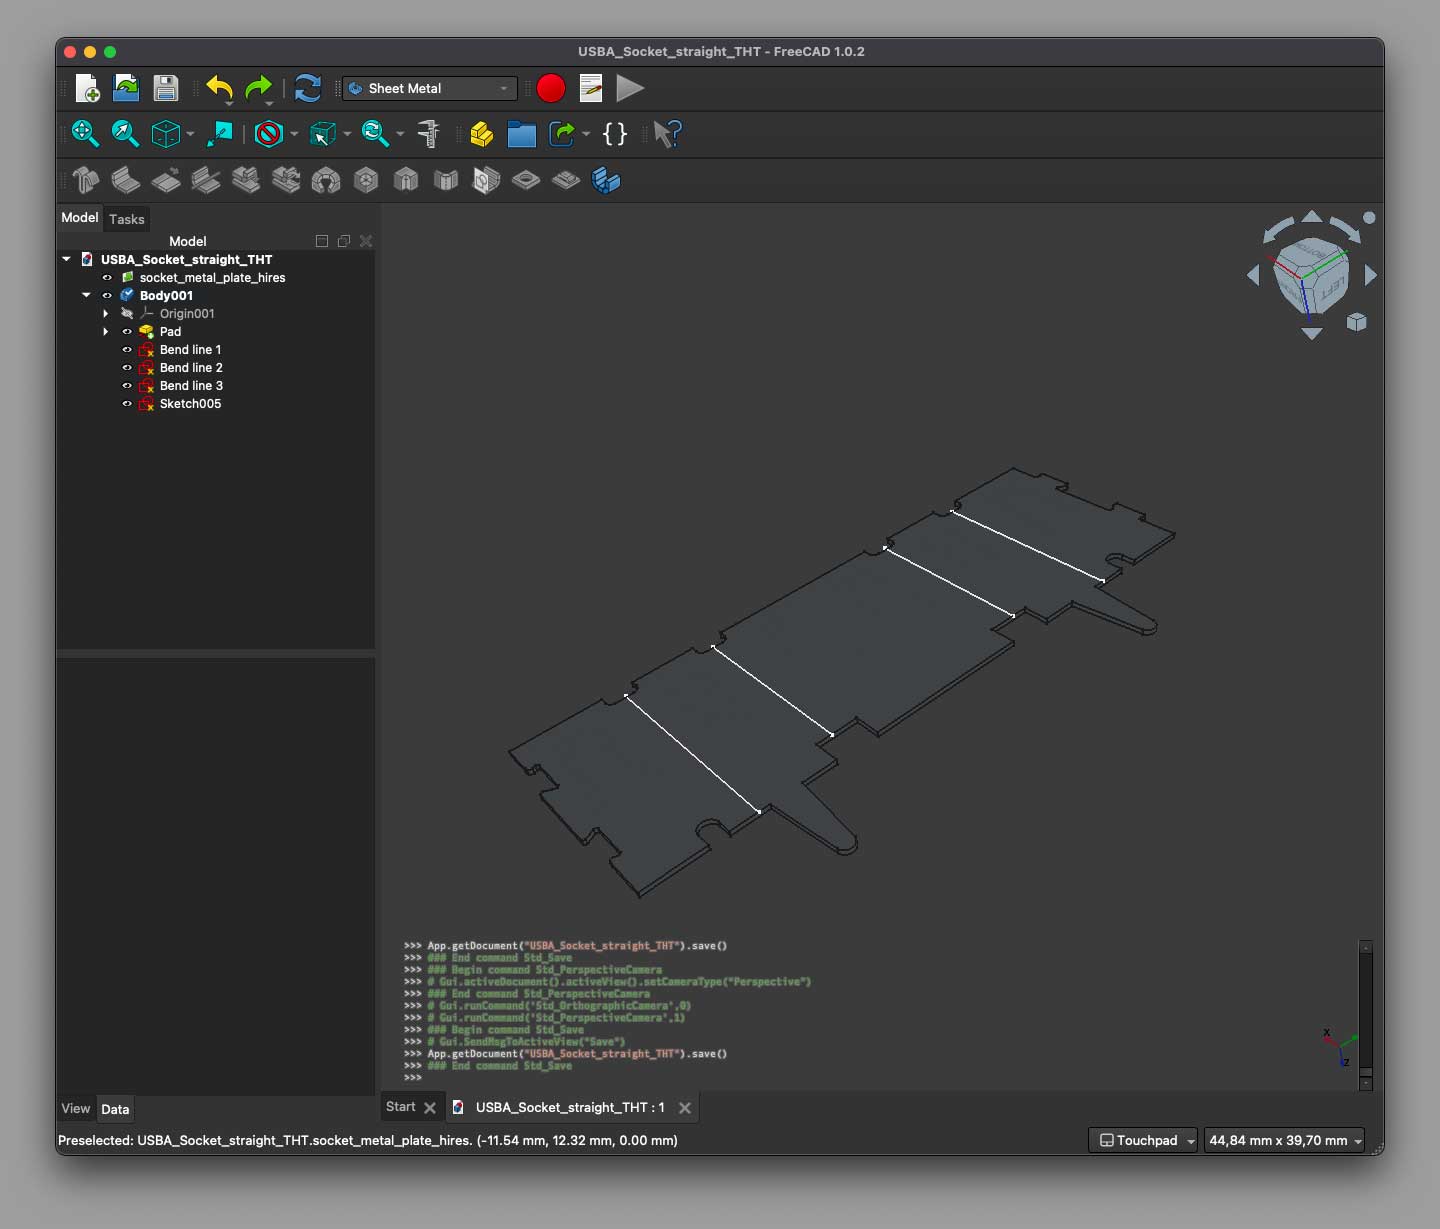Click the Python console vertical scrollbar
The height and width of the screenshot is (1229, 1440).
(x=1366, y=1010)
